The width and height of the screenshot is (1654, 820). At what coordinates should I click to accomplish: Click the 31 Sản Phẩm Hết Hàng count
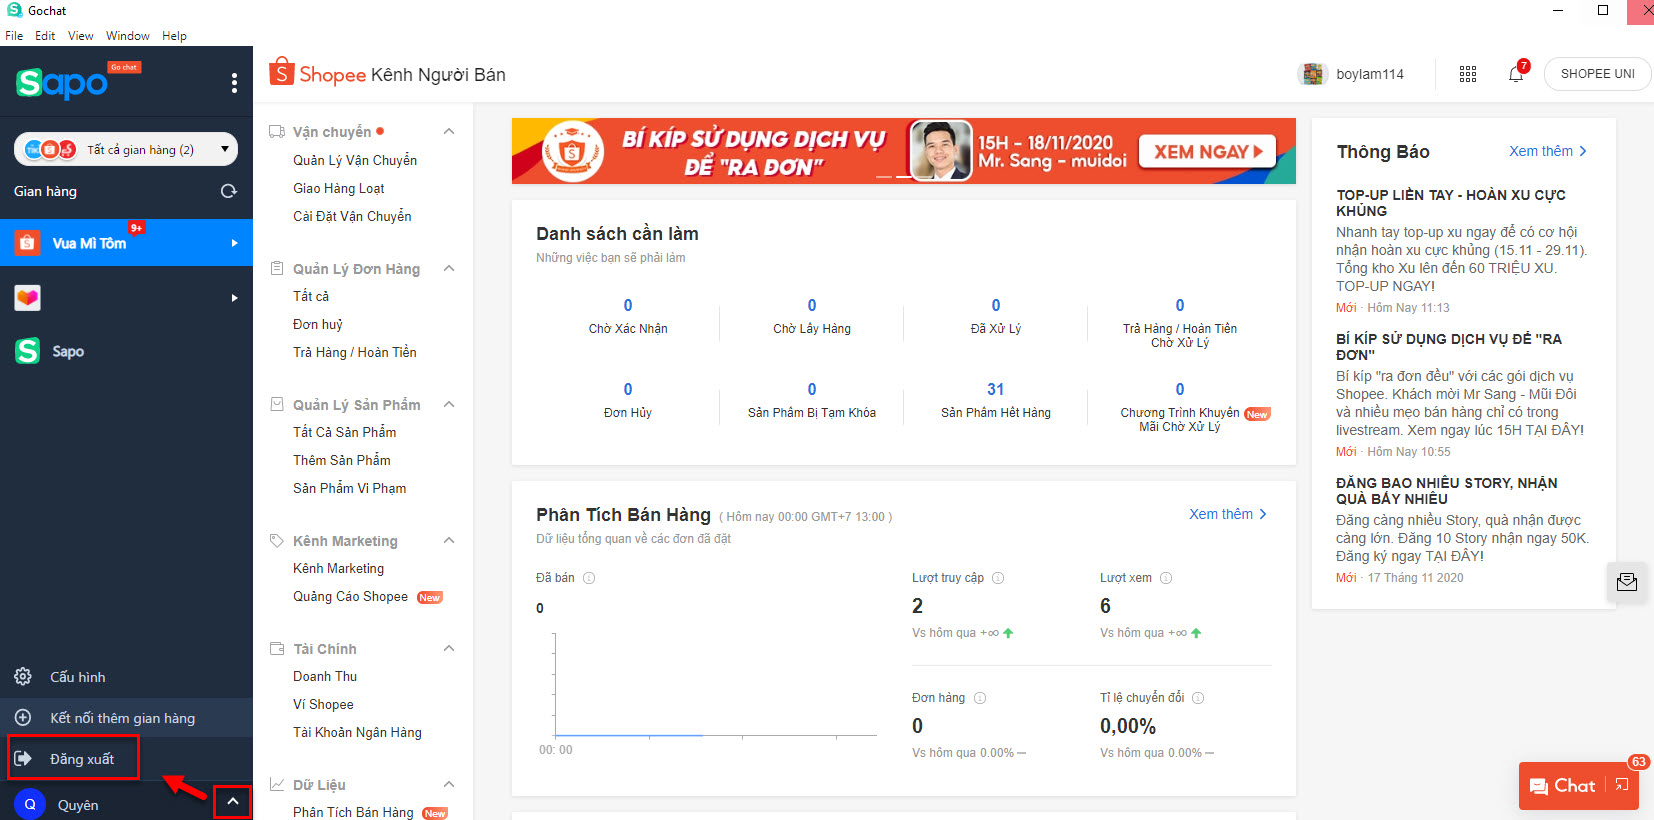pos(996,389)
